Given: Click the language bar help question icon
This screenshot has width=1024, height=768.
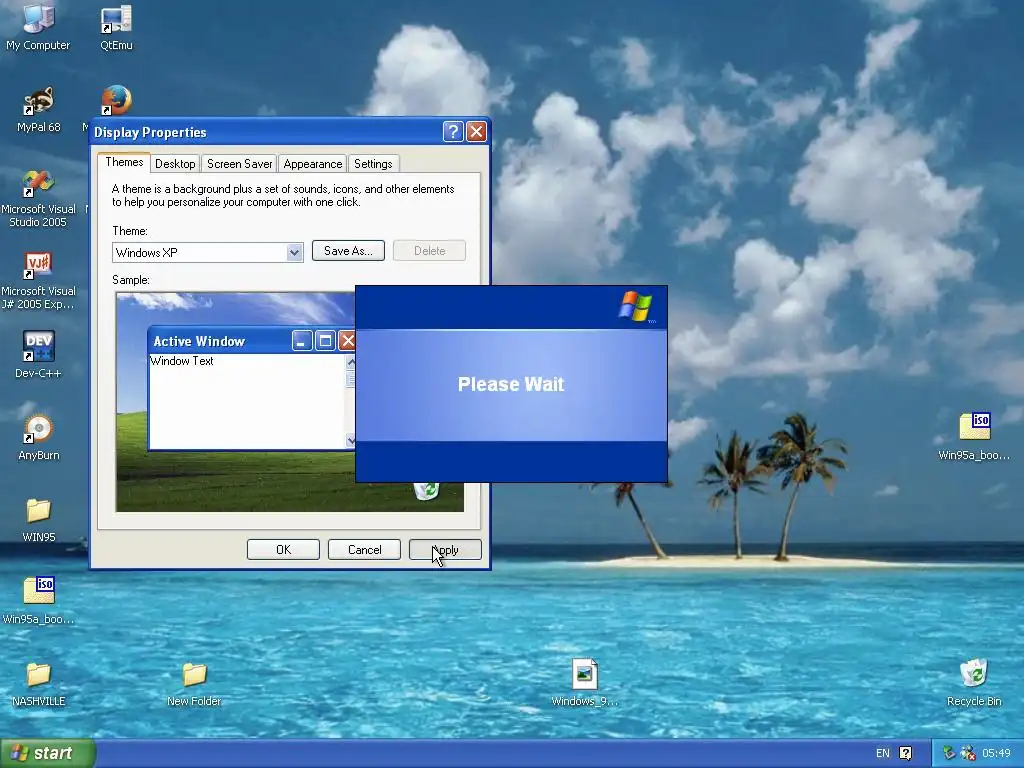Looking at the screenshot, I should pos(906,753).
